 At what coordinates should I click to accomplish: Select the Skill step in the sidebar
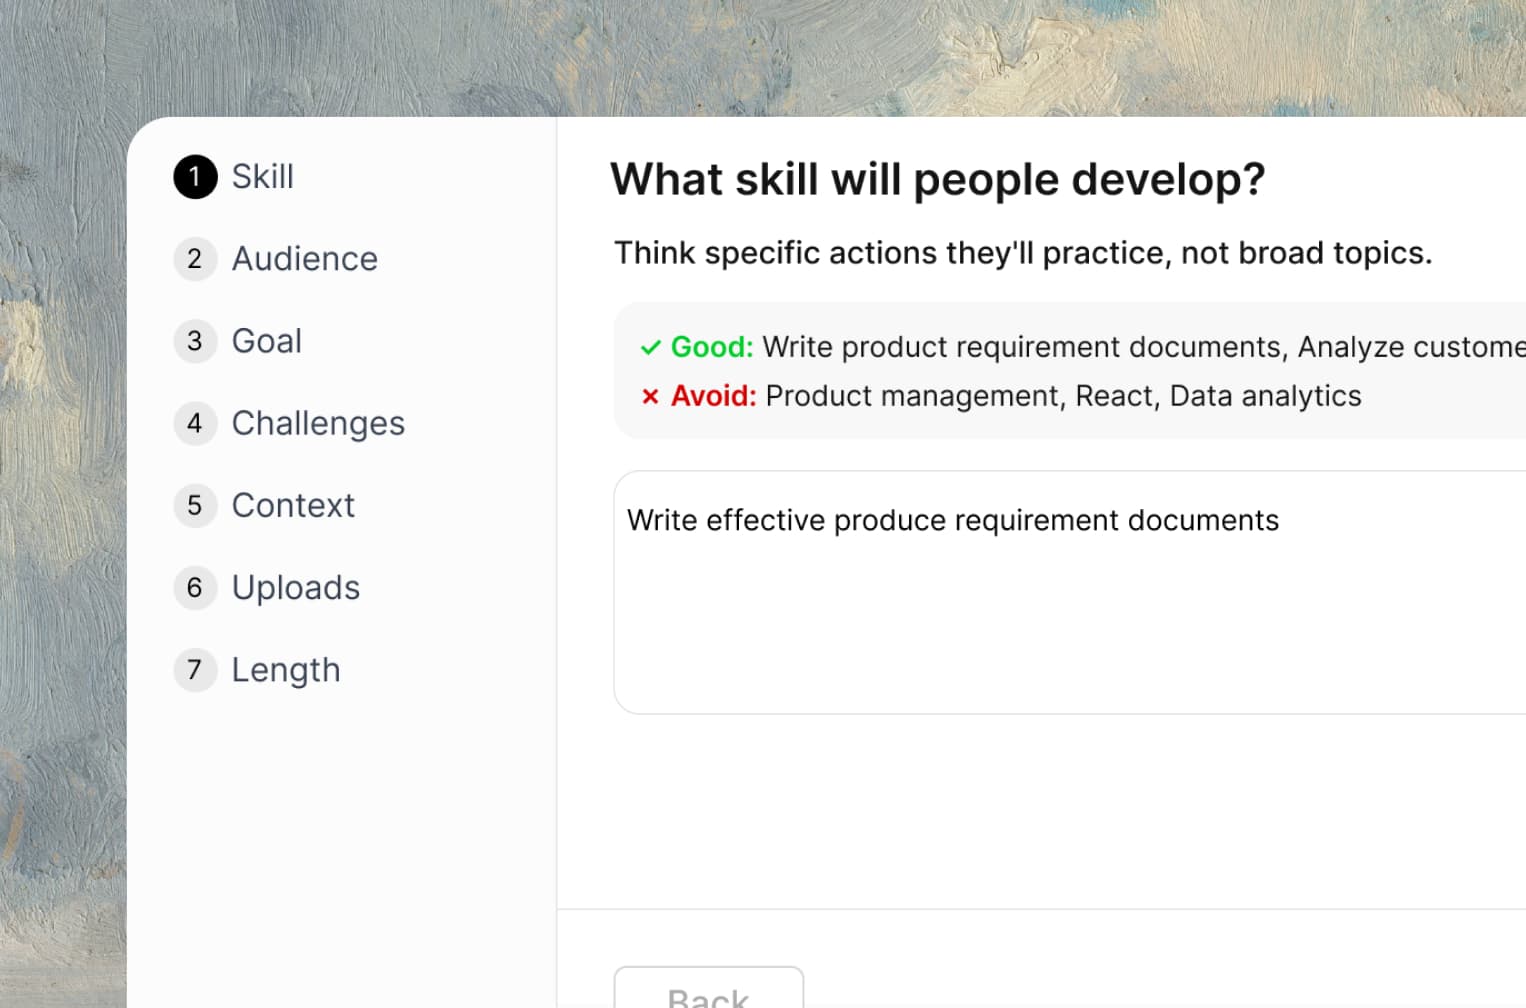click(x=263, y=177)
